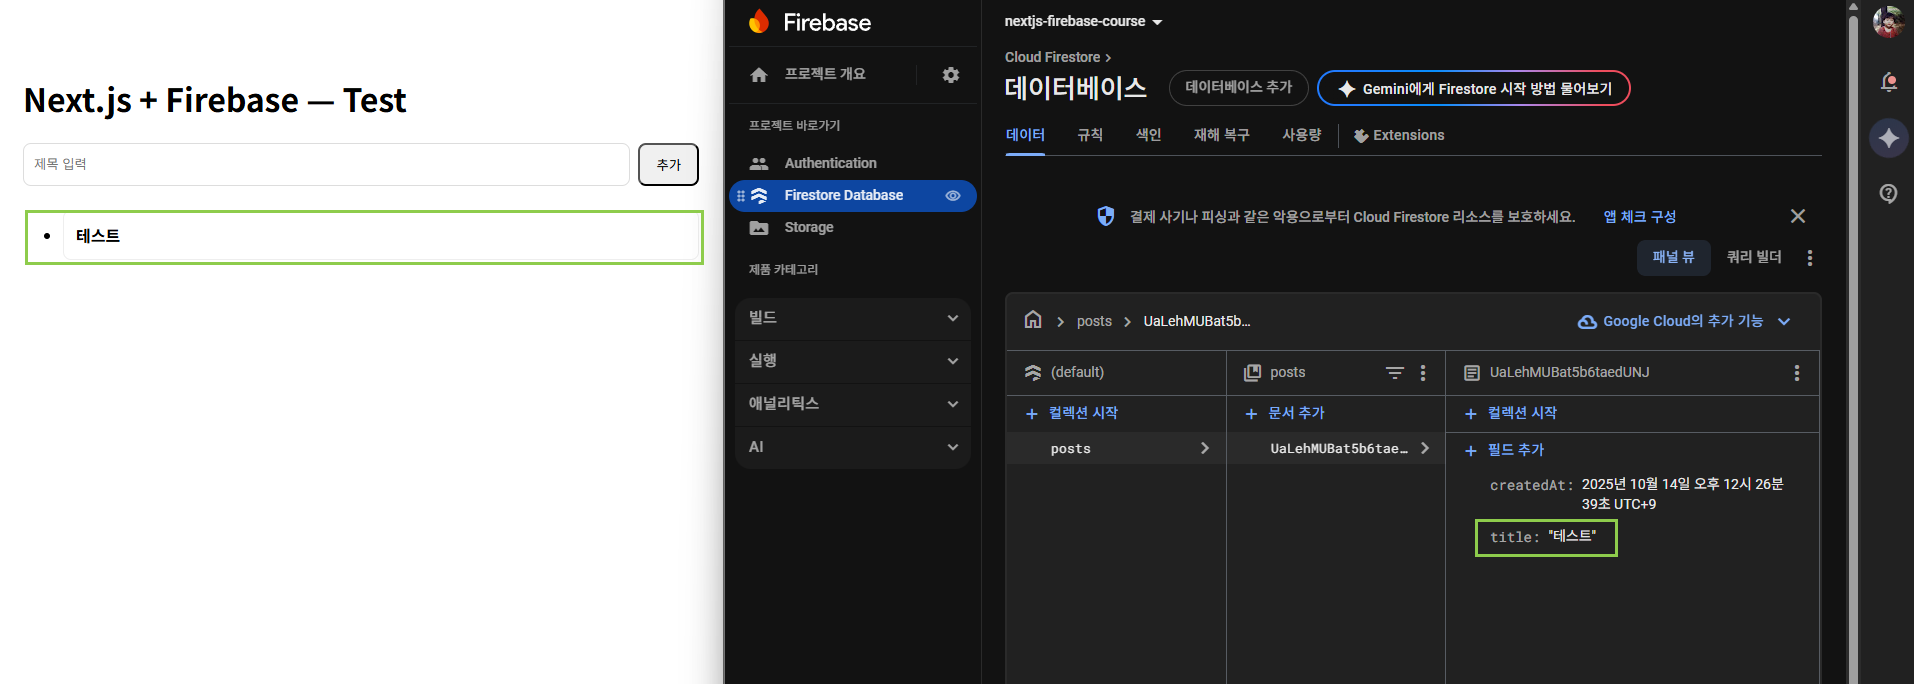The width and height of the screenshot is (1914, 684).
Task: Click the Authentication people icon
Action: tap(759, 163)
